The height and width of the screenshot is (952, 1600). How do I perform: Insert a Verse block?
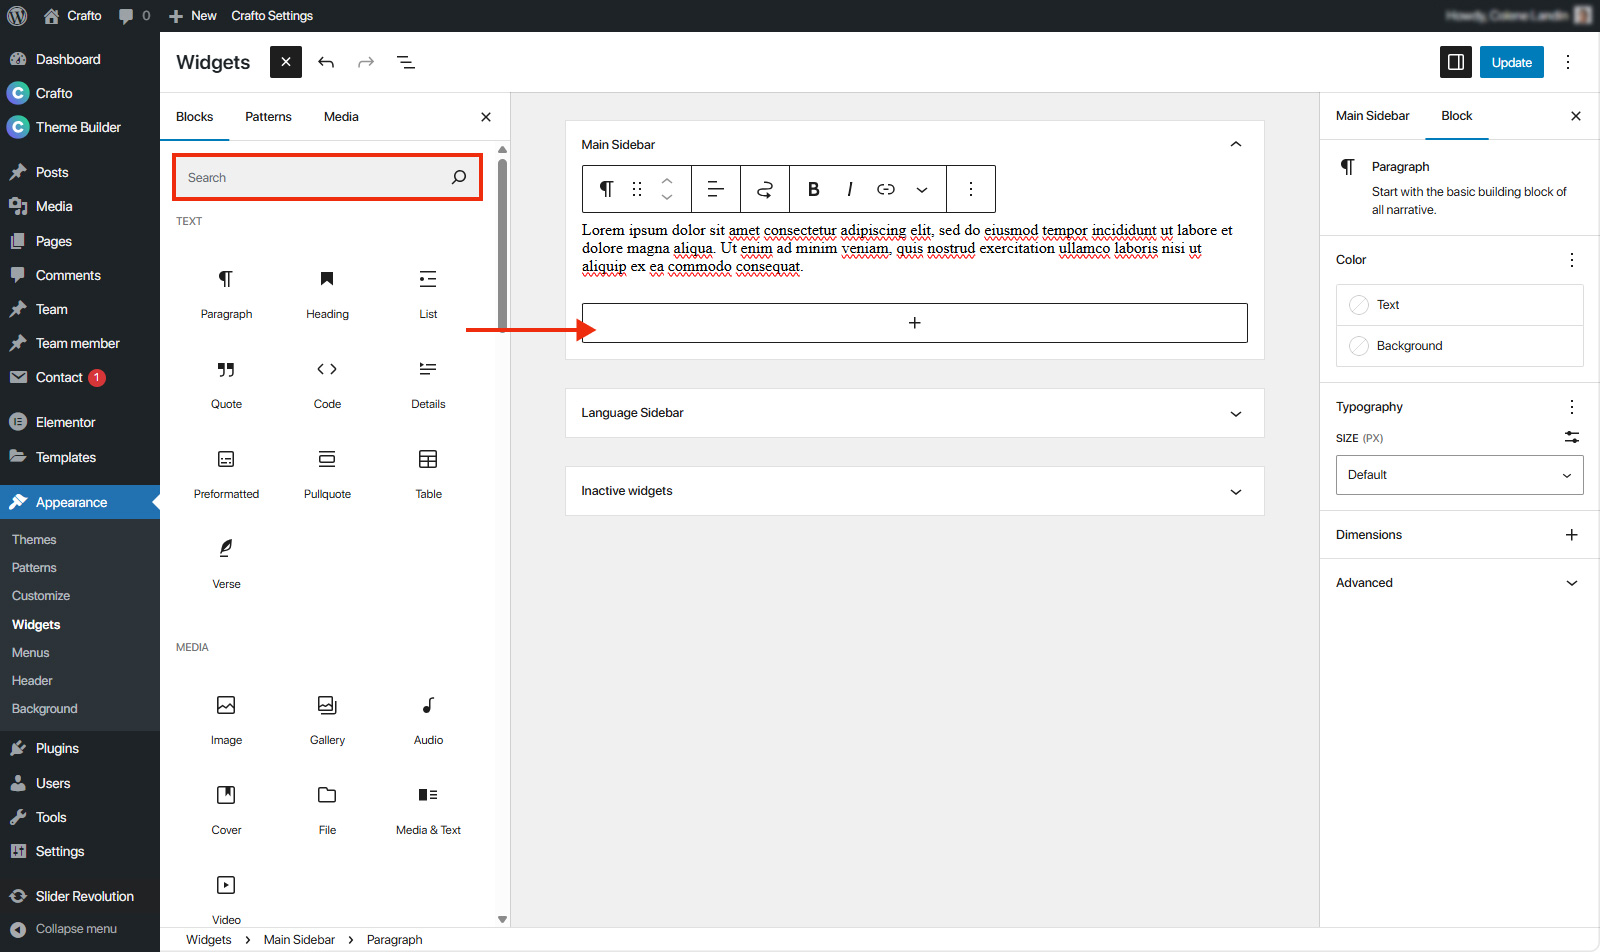tap(226, 564)
